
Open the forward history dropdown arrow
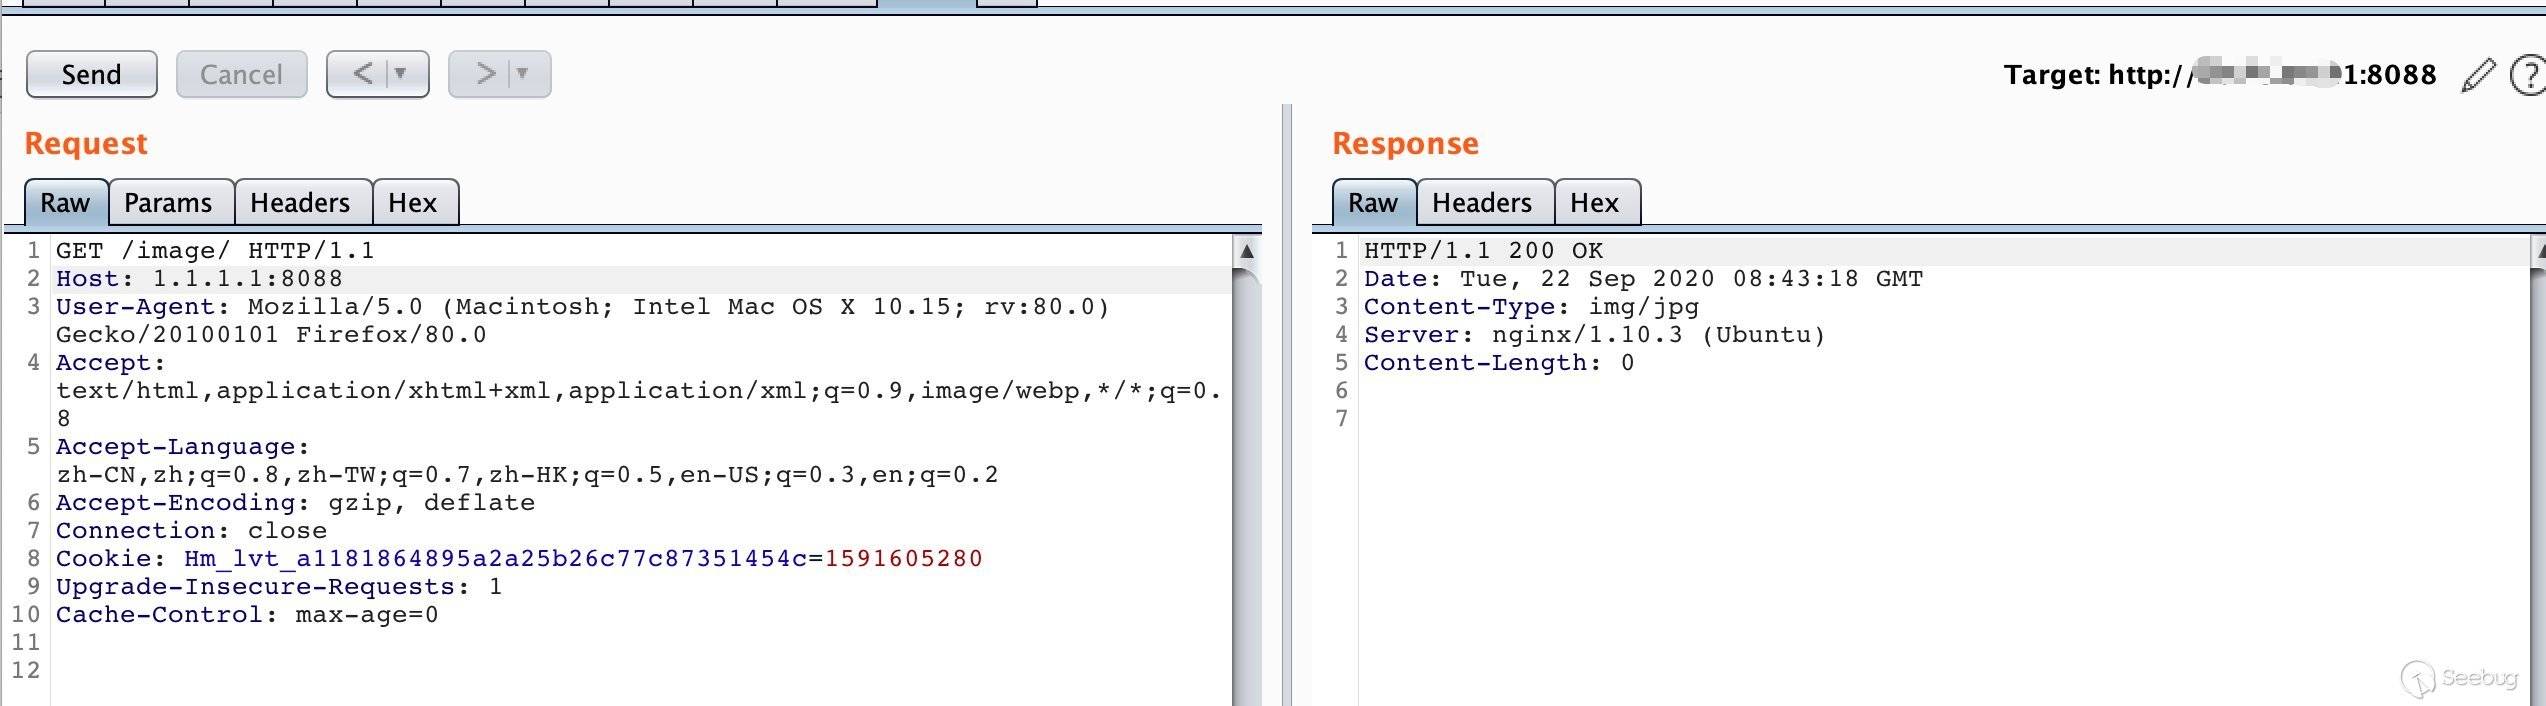pyautogui.click(x=522, y=74)
